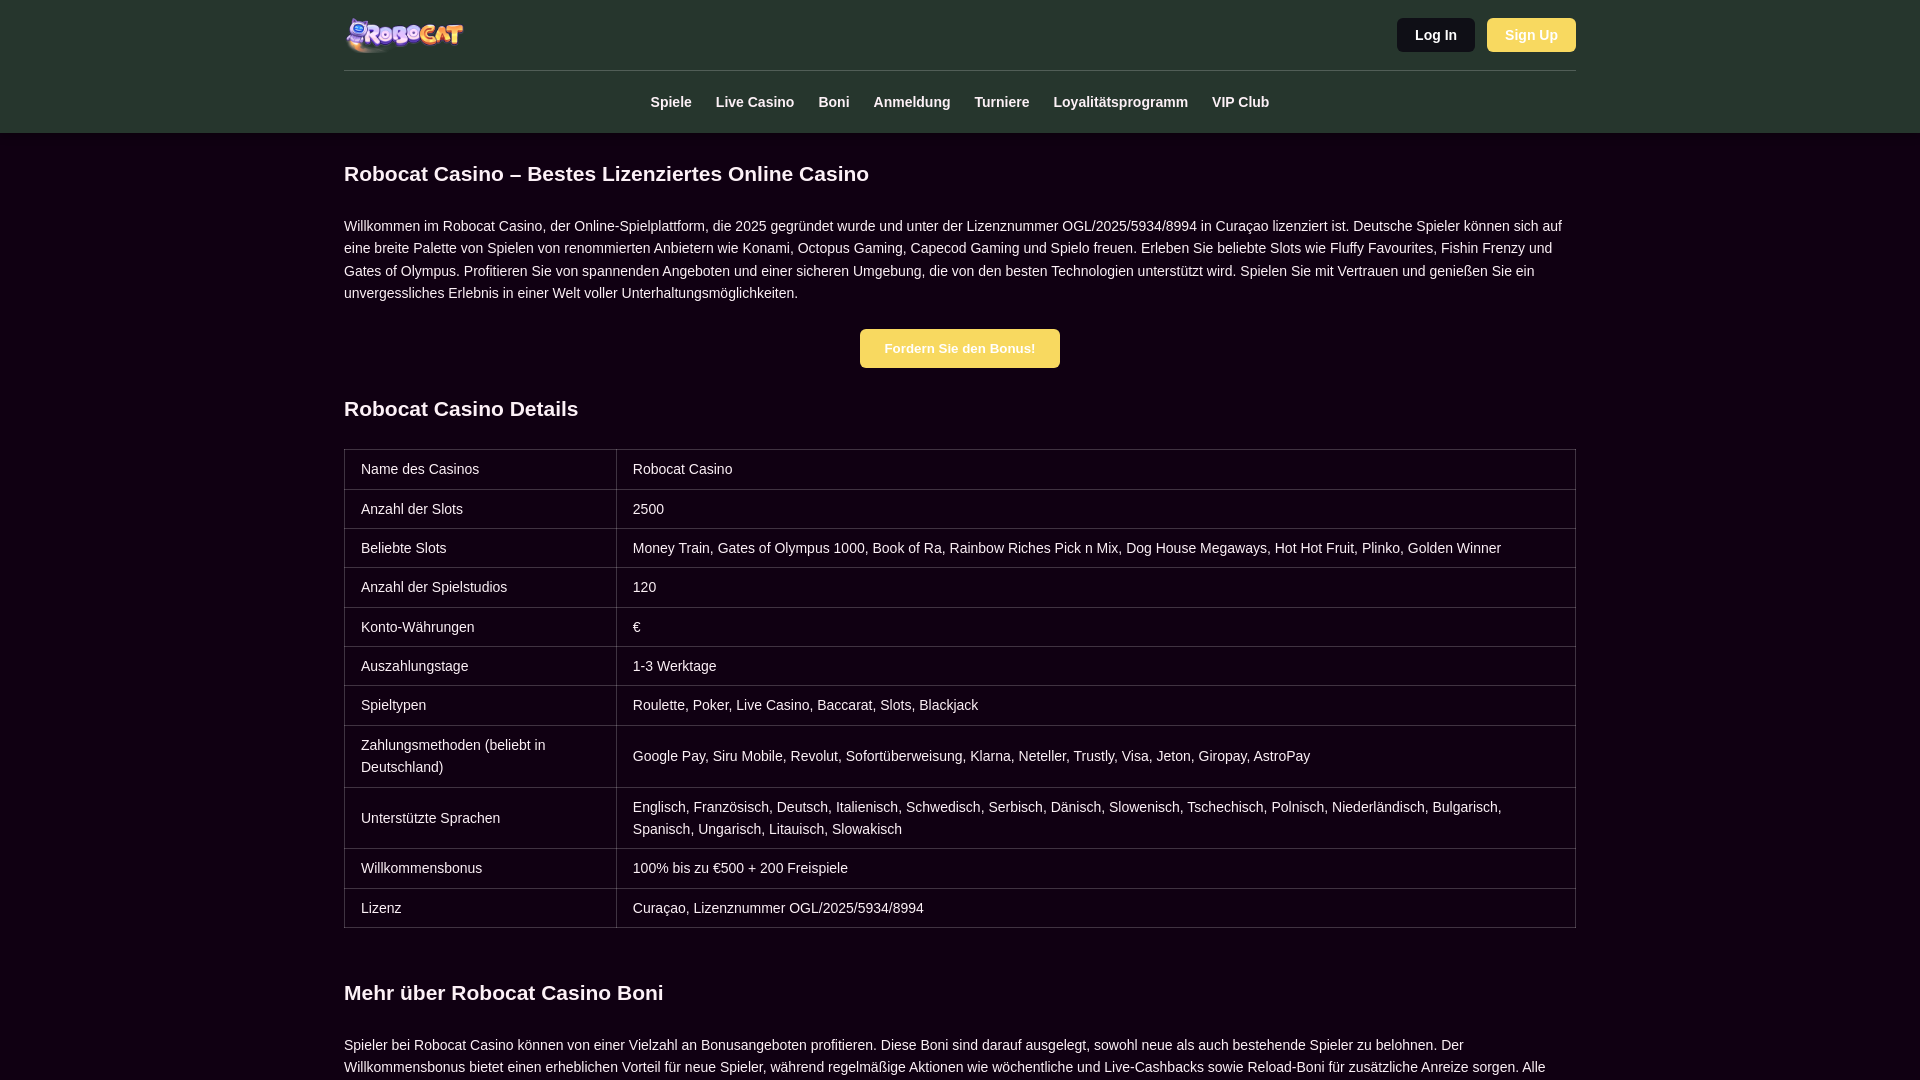
Task: Select the Robocat Casino value cell
Action: (1095, 469)
